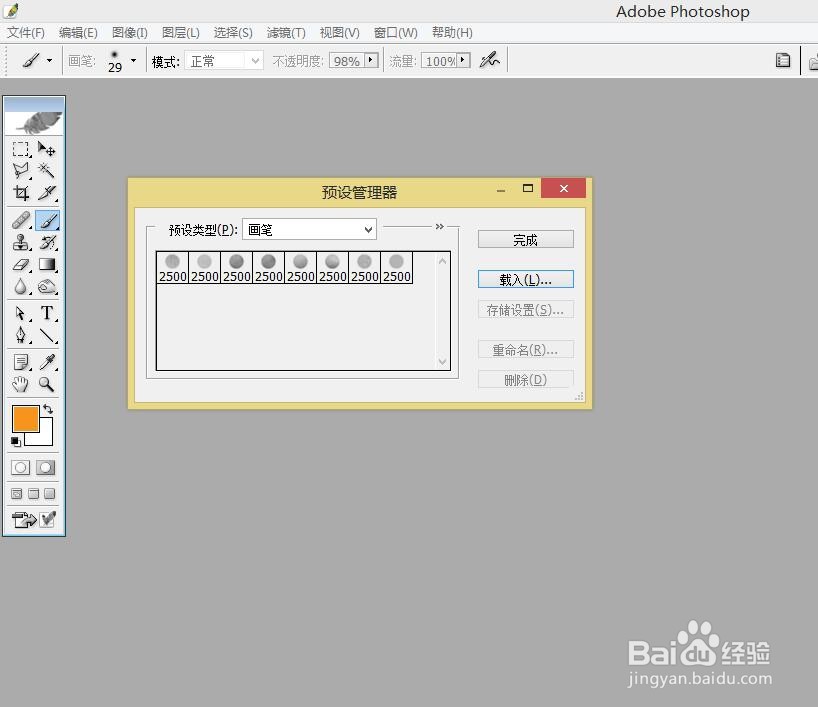Open 图层(L) menu
Screen dimensions: 818x707
coord(181,33)
